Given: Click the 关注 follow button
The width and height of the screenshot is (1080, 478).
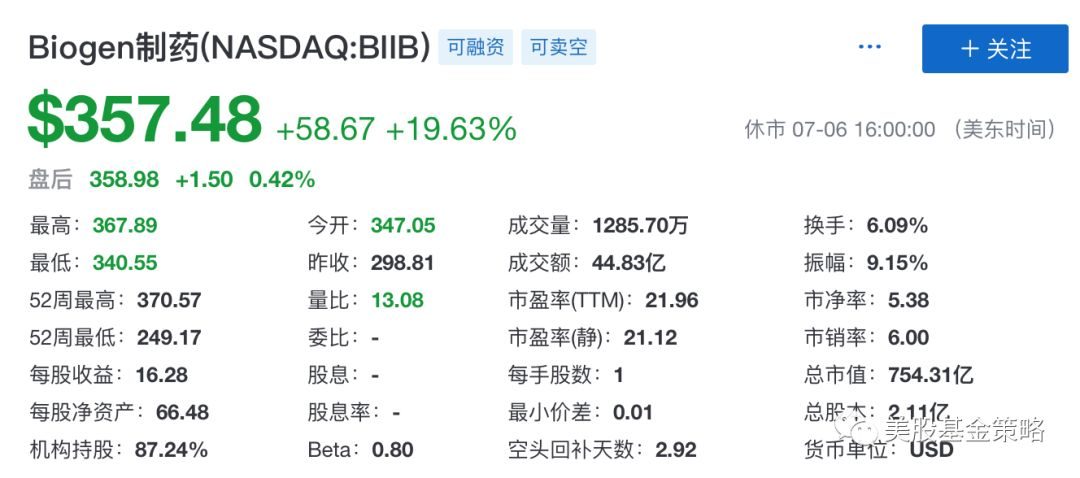Looking at the screenshot, I should 995,48.
